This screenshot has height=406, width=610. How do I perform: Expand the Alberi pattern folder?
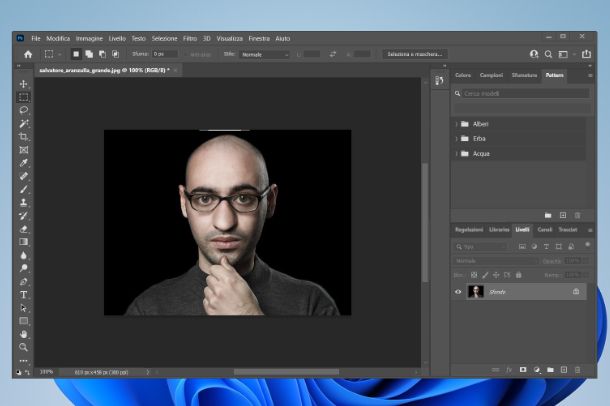click(456, 124)
